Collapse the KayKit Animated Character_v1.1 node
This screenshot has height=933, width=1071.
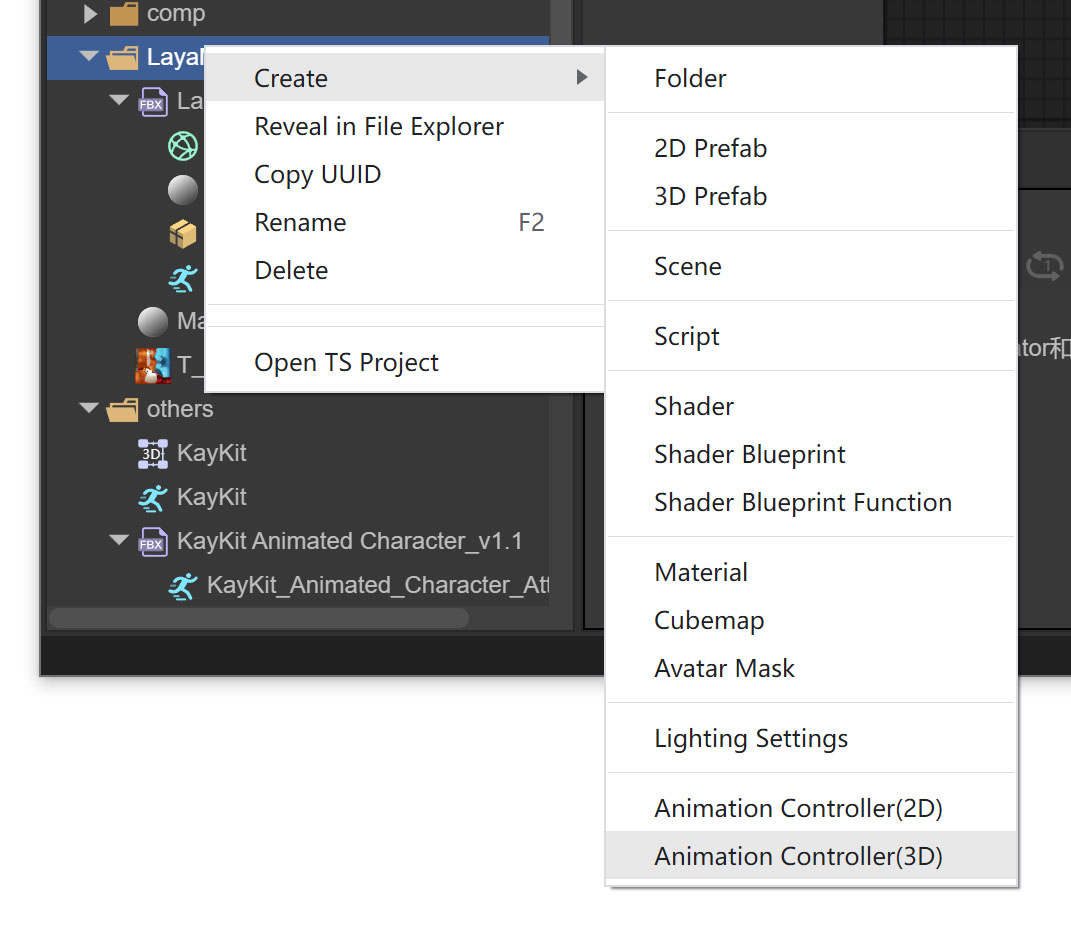click(x=119, y=541)
